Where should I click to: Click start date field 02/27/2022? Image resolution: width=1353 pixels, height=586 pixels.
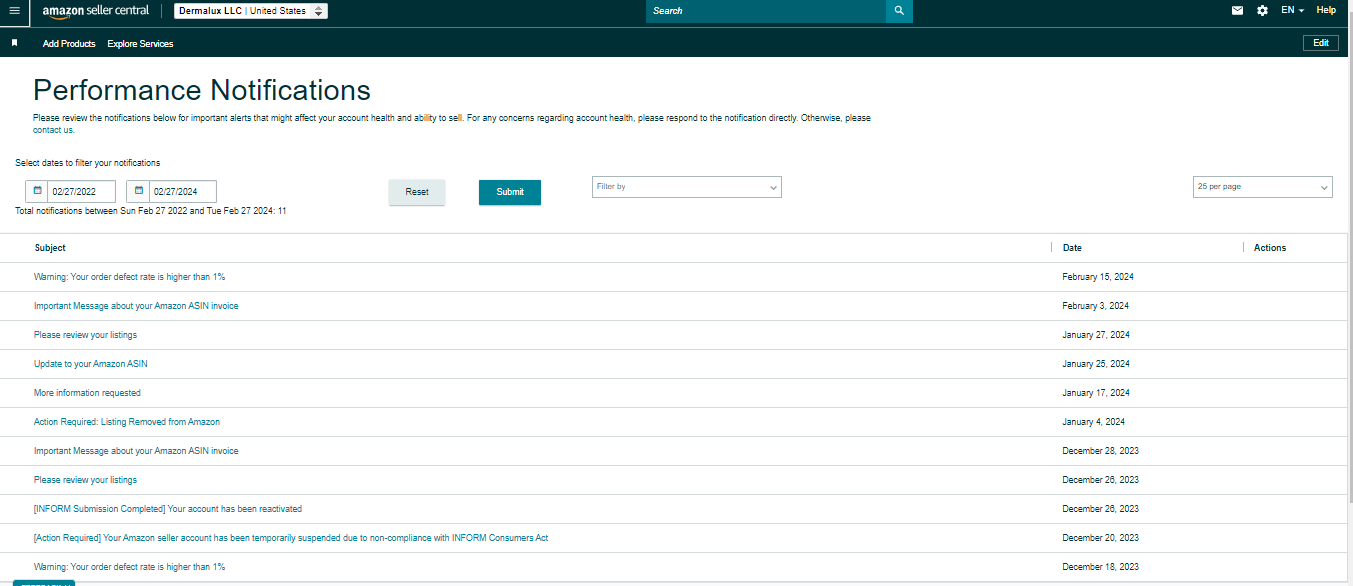pos(81,192)
